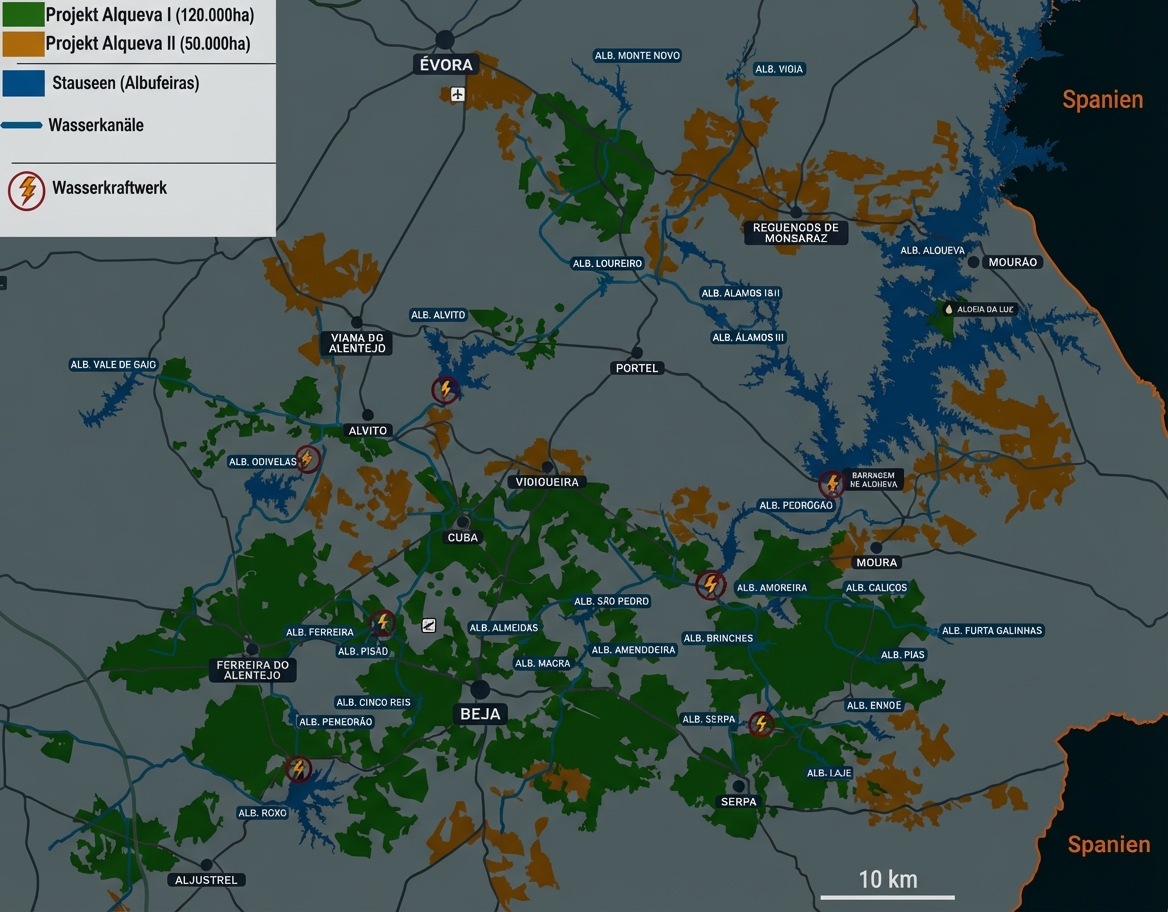Image resolution: width=1168 pixels, height=912 pixels.
Task: Open the ÉVORA city label
Action: pyautogui.click(x=446, y=63)
